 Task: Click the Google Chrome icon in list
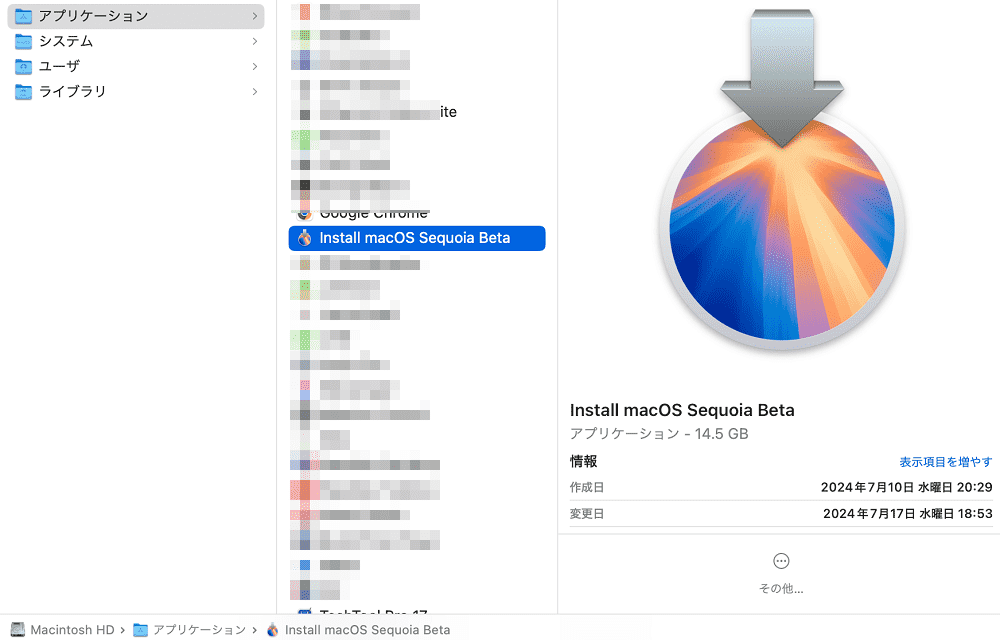305,215
